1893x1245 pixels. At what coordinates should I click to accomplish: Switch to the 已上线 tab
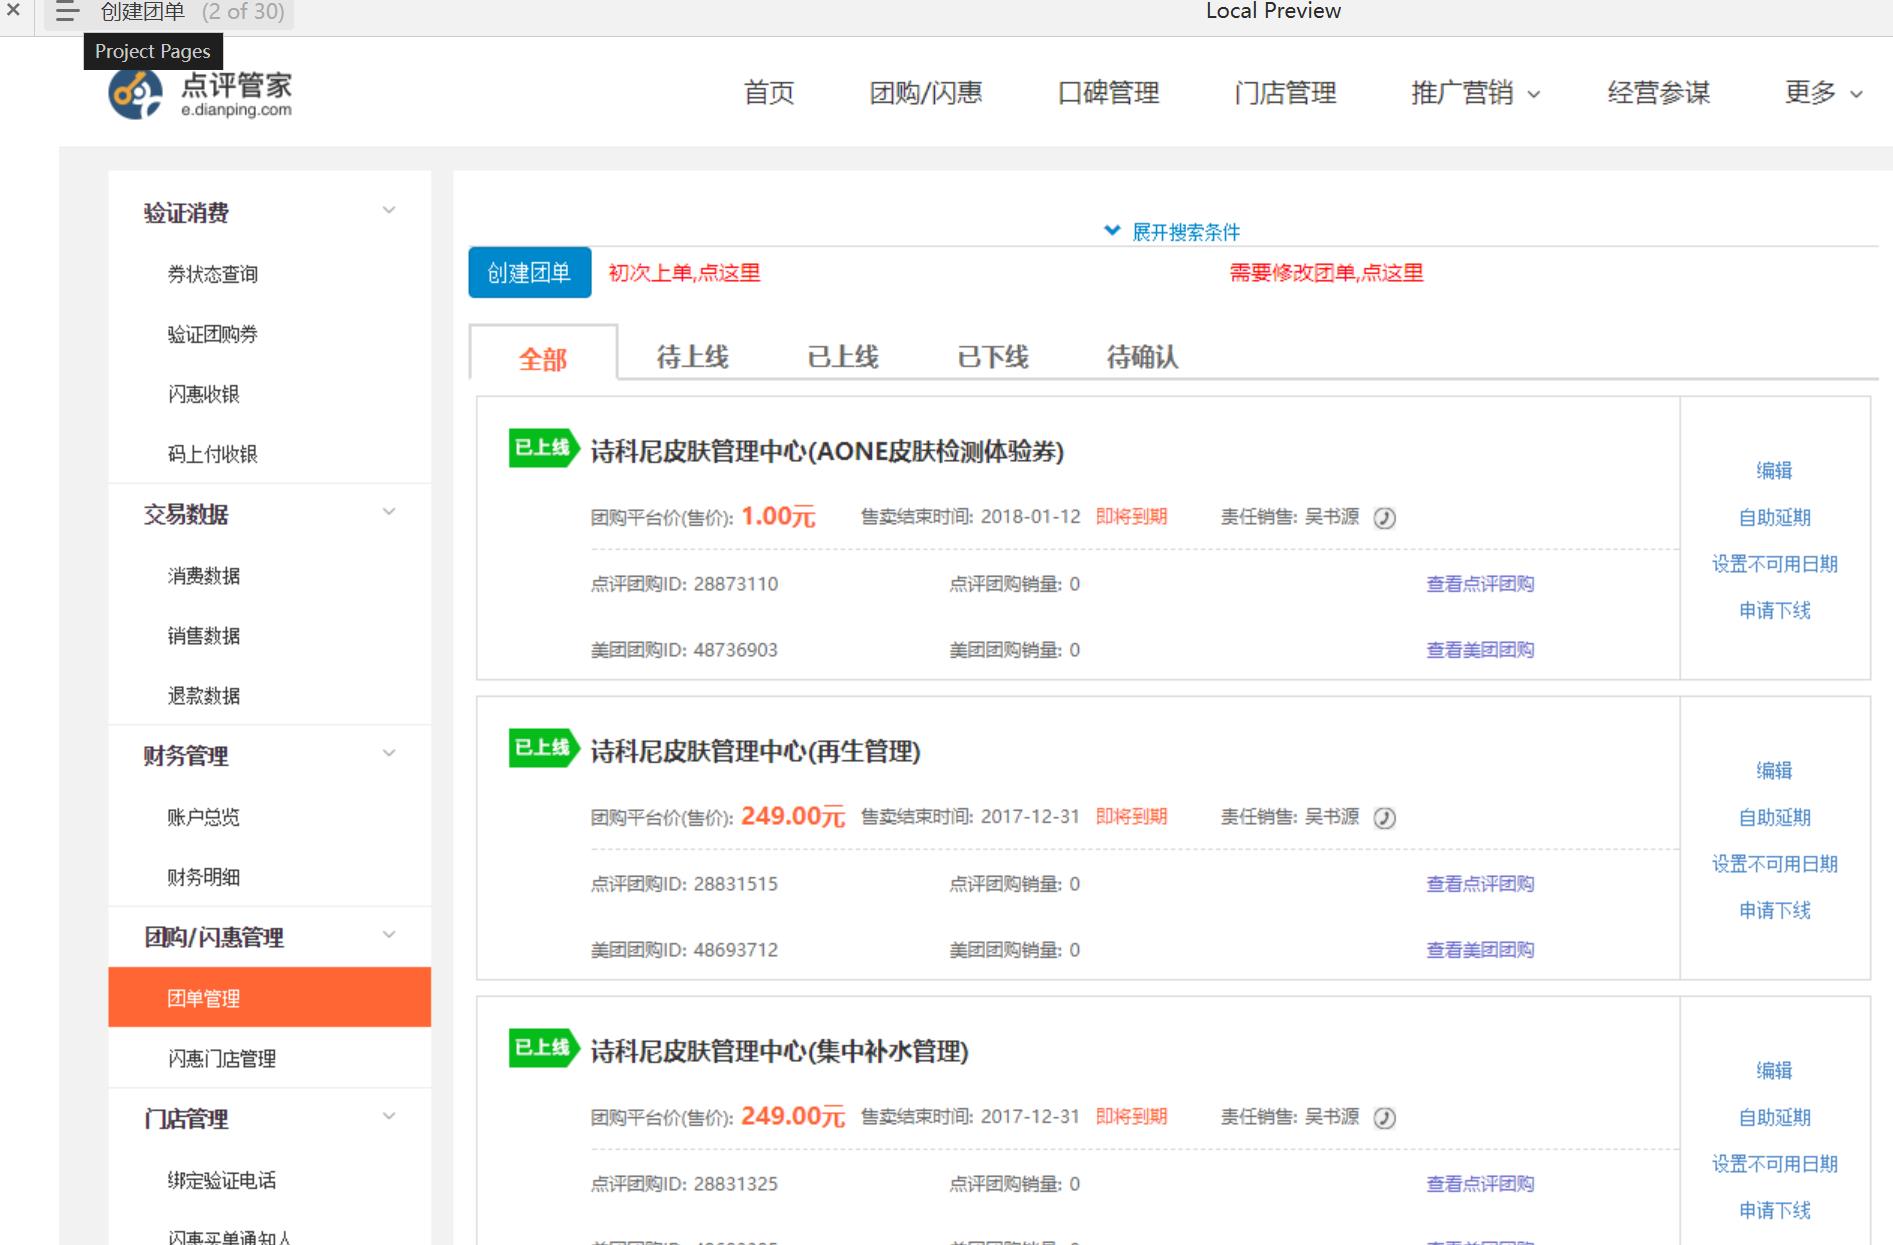(842, 357)
